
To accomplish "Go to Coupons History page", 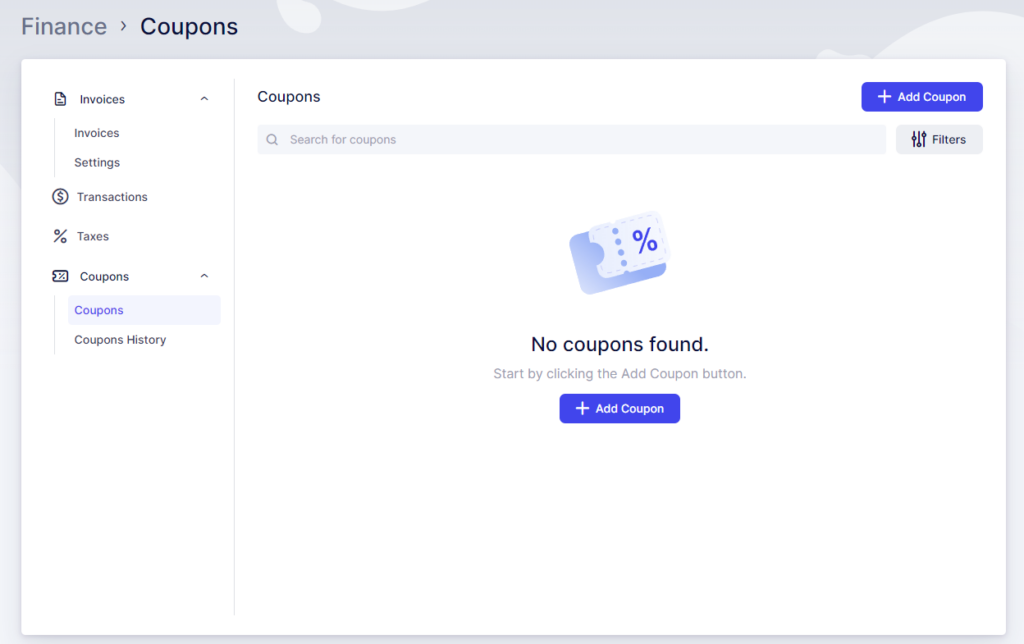I will [x=120, y=340].
